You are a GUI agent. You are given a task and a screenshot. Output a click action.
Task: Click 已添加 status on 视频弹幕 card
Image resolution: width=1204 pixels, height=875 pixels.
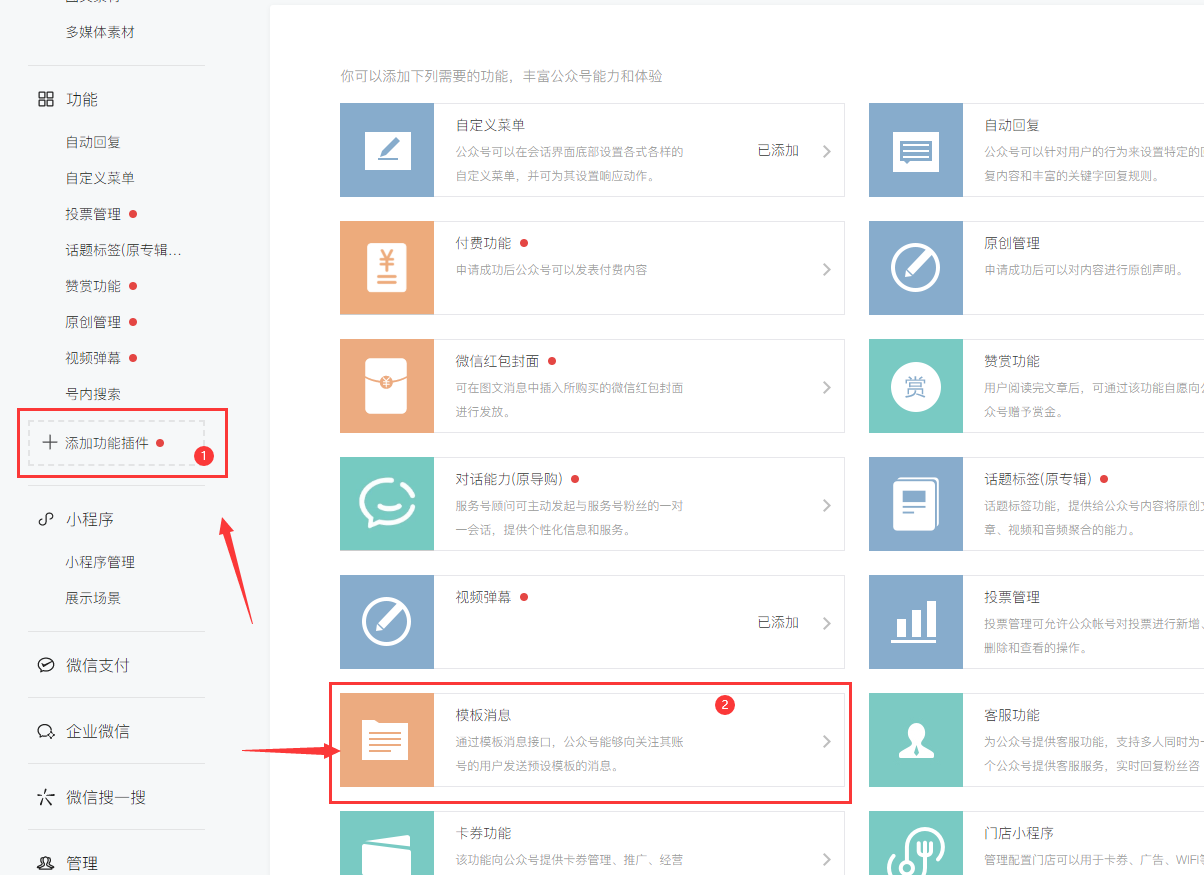click(x=778, y=622)
